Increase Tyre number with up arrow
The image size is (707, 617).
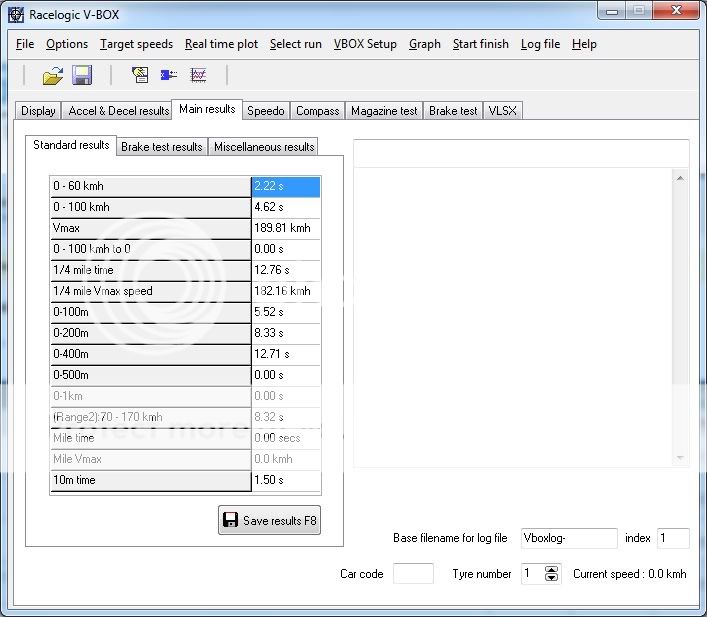point(551,570)
